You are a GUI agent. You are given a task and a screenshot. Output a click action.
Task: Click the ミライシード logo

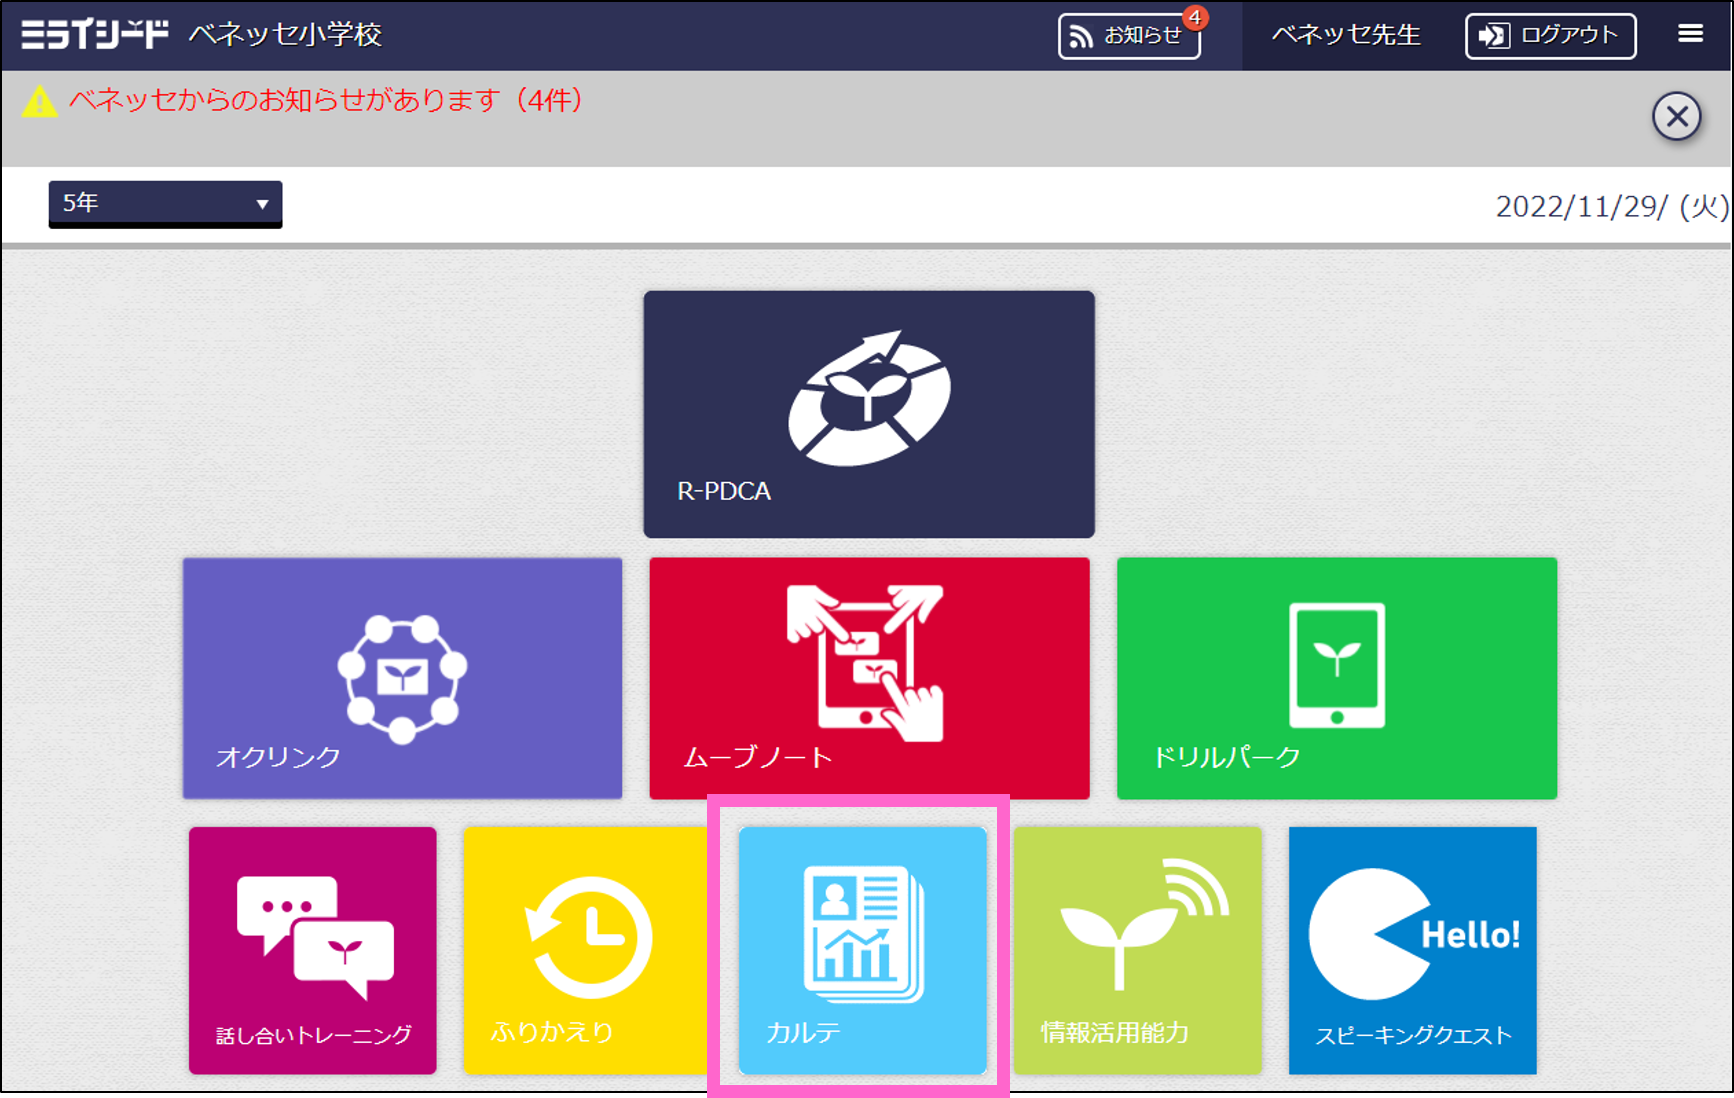[95, 34]
